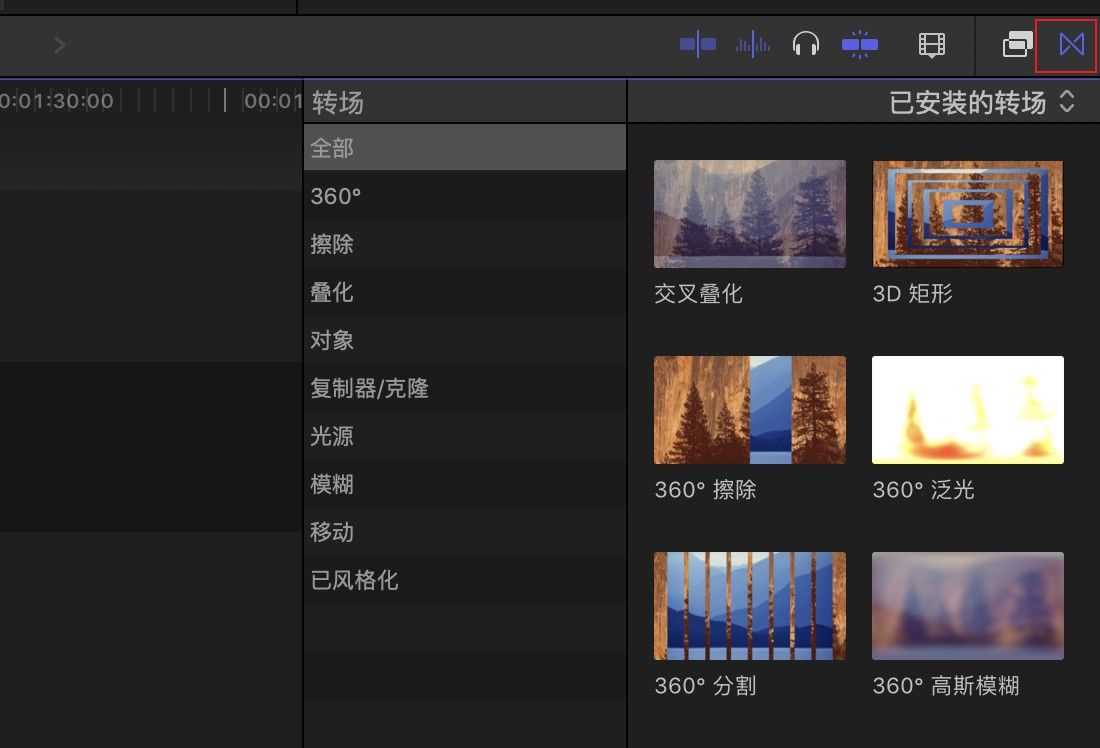Select the 3D 矩形 transition thumbnail
The image size is (1100, 748).
click(967, 213)
